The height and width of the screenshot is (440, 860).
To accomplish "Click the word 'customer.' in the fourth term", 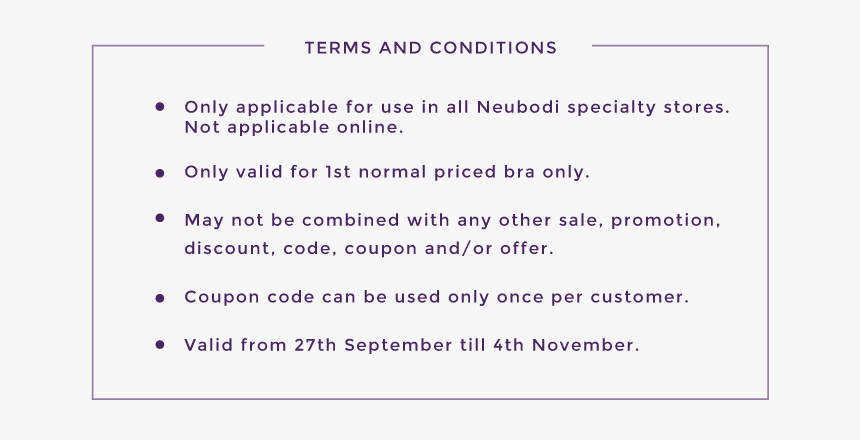I will pyautogui.click(x=640, y=297).
